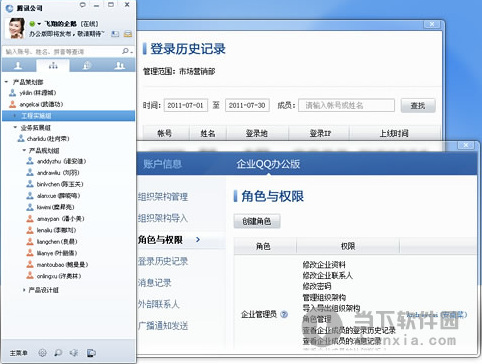Switch to the single contact tab
Screen dimensions: 482x364
18,65
